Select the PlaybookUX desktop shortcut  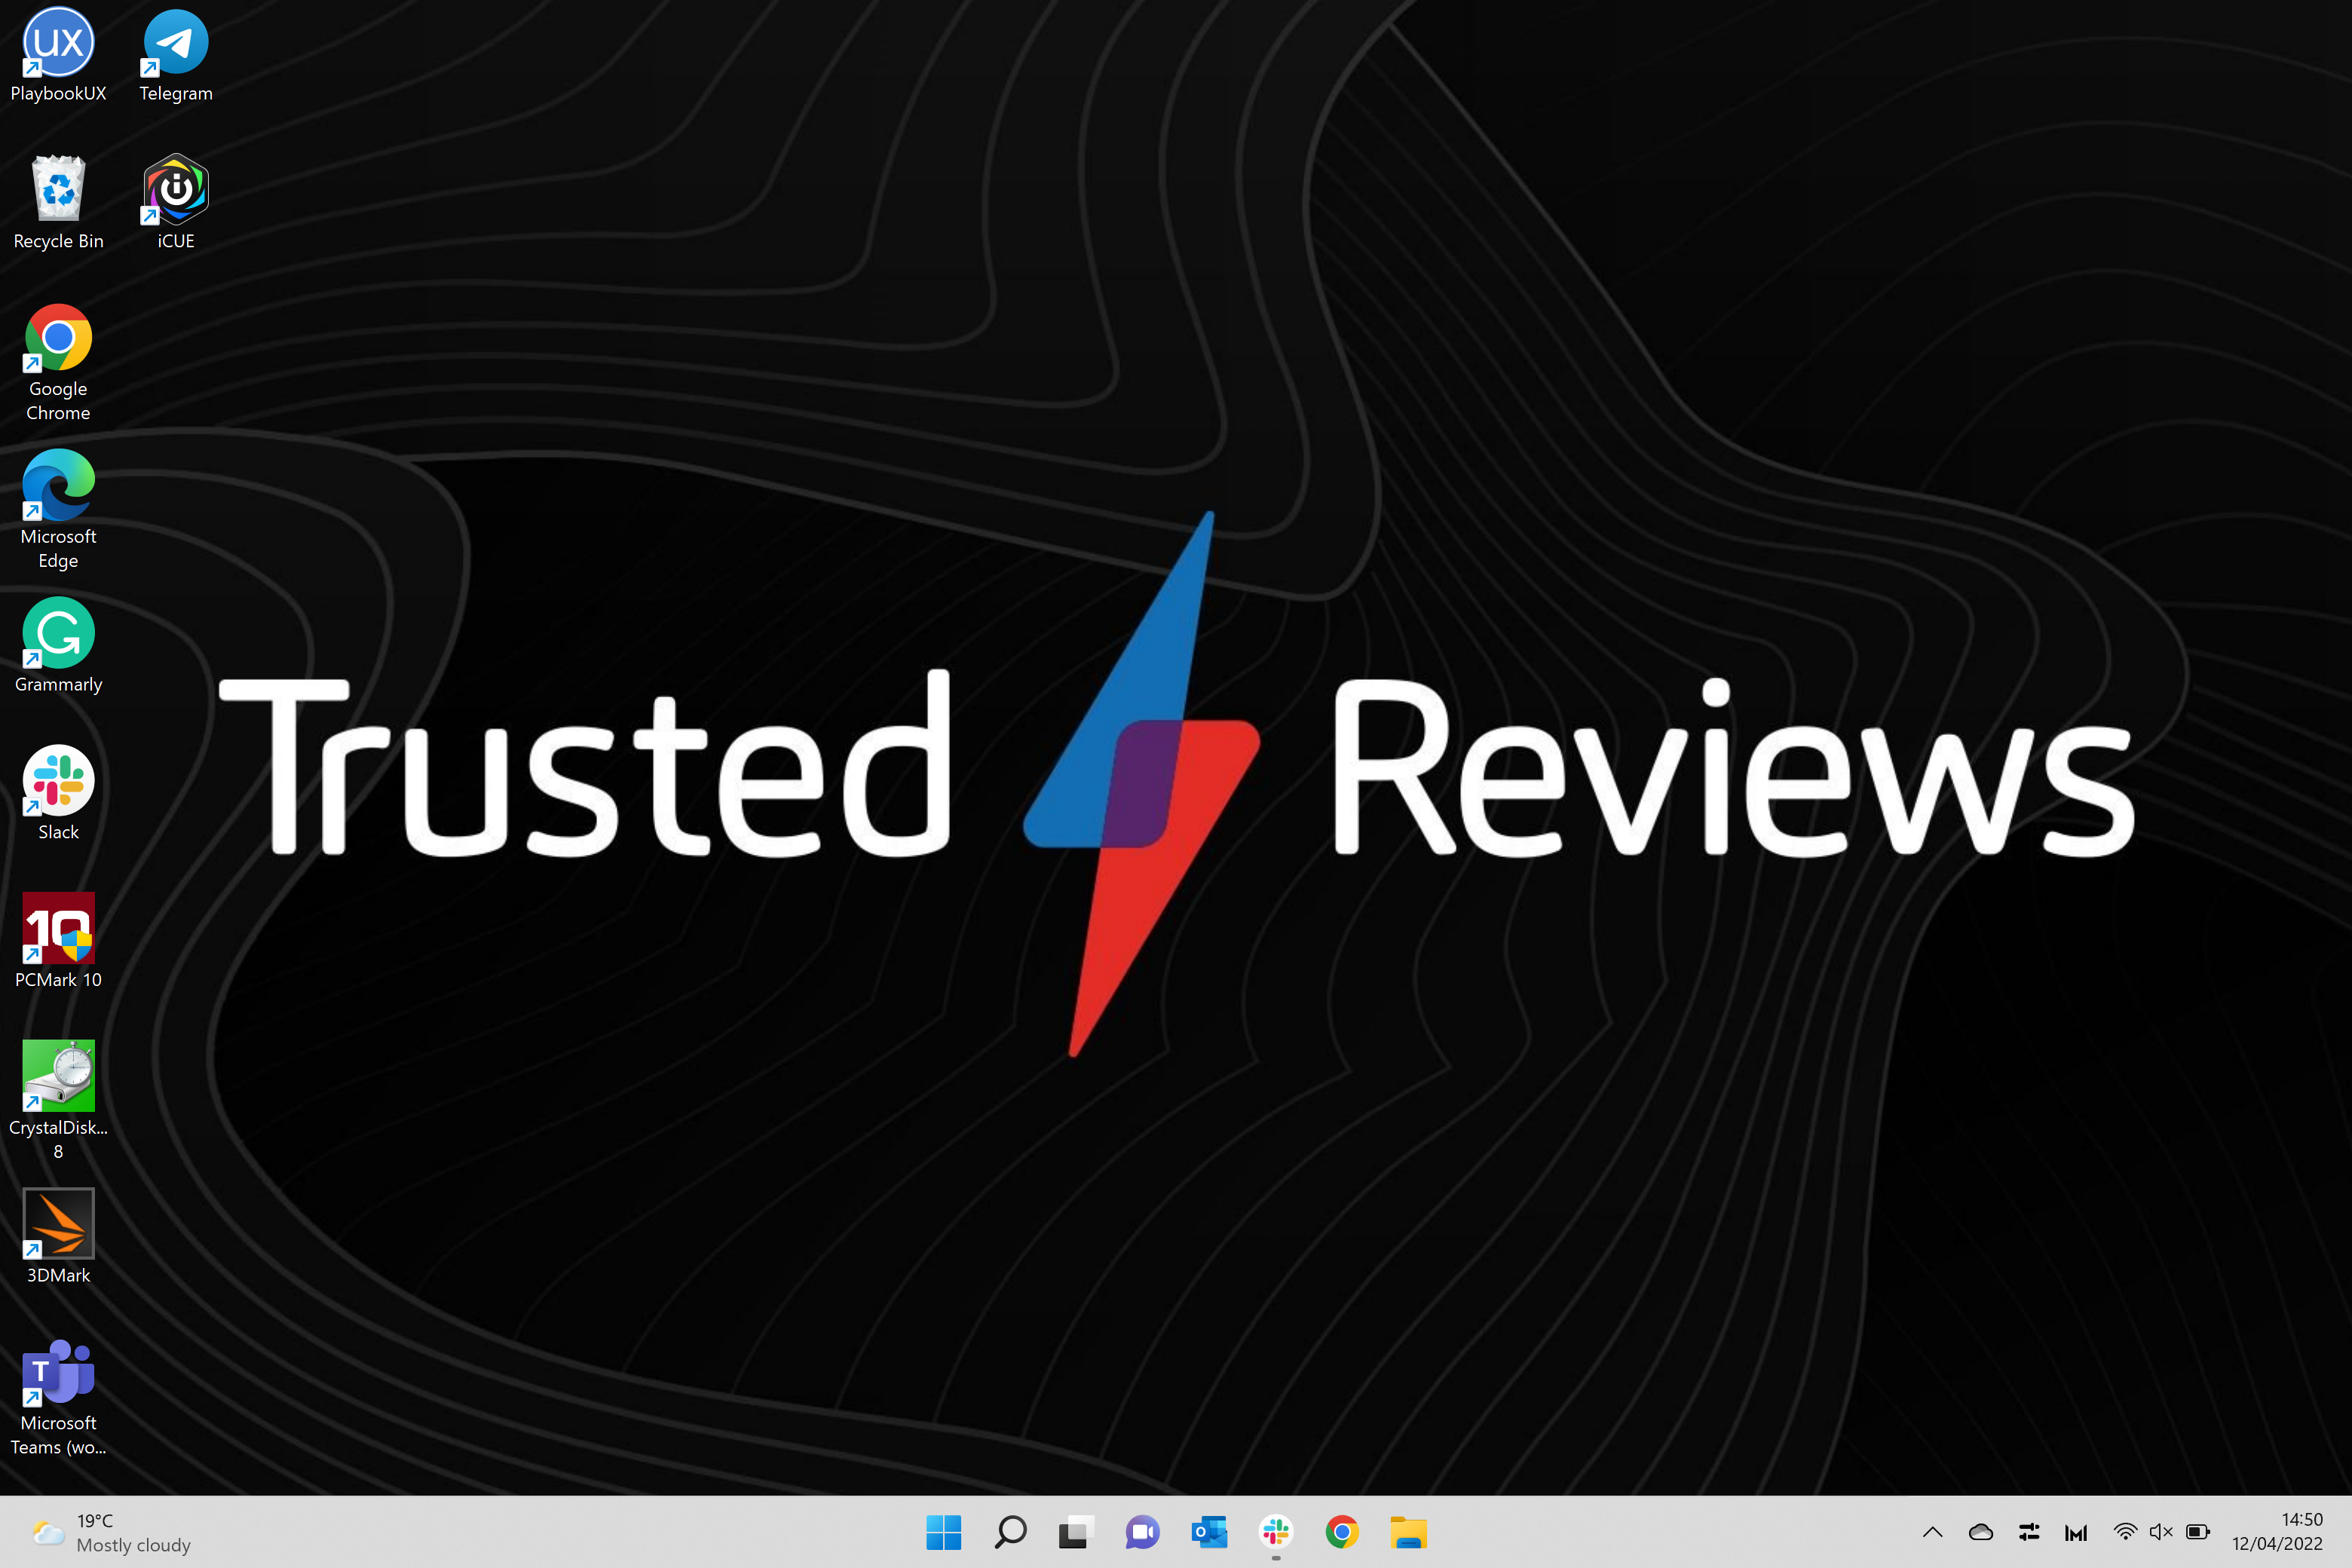tap(58, 55)
